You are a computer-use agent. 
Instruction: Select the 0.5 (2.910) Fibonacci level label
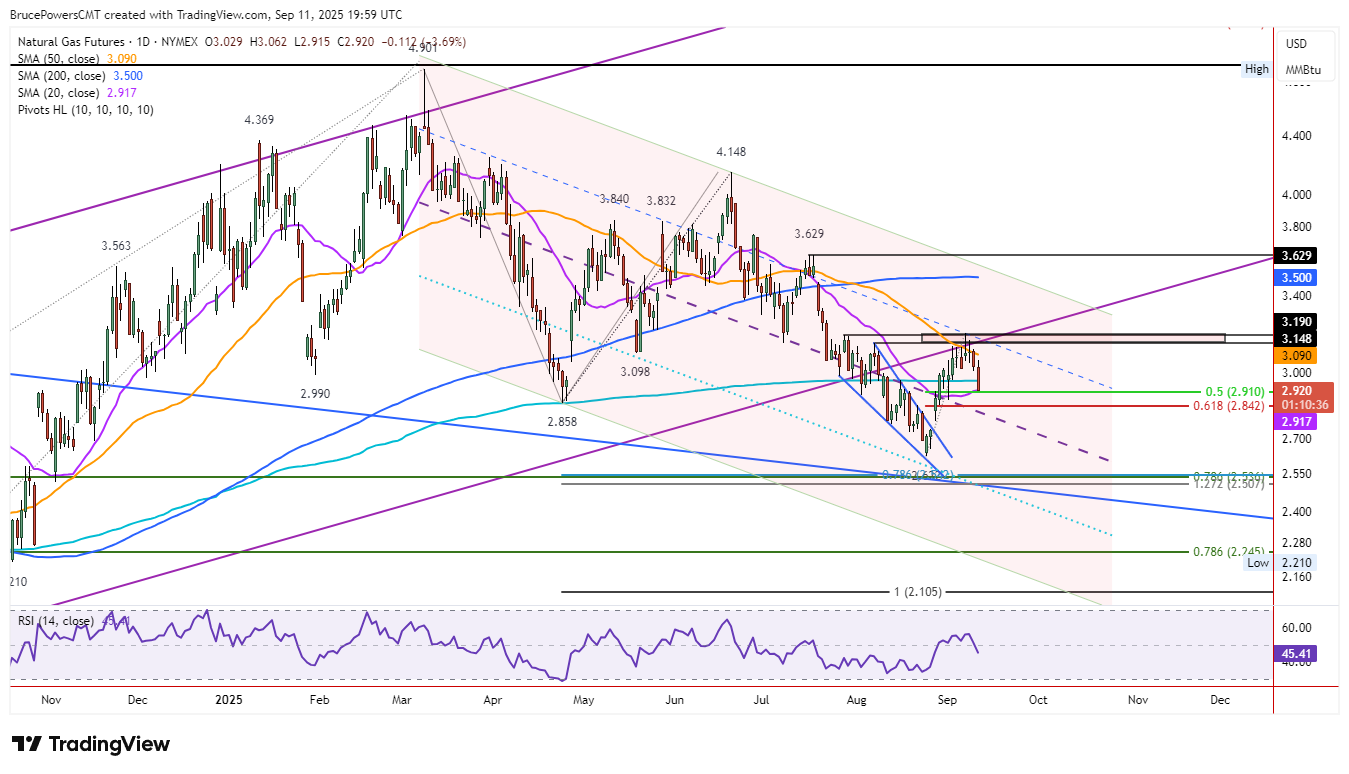coord(1233,391)
